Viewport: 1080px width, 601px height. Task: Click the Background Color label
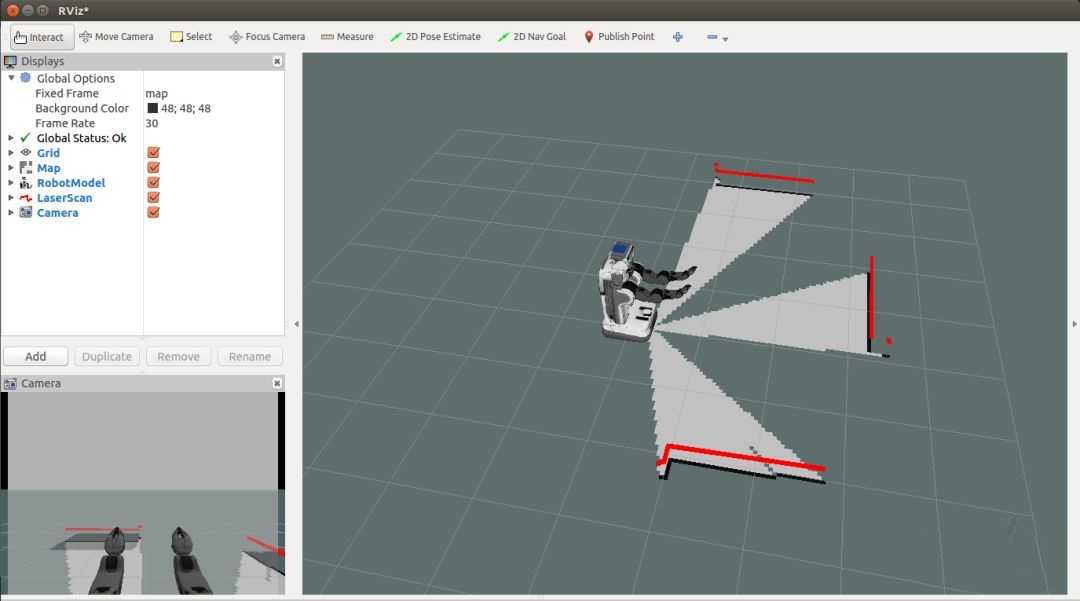click(x=82, y=108)
